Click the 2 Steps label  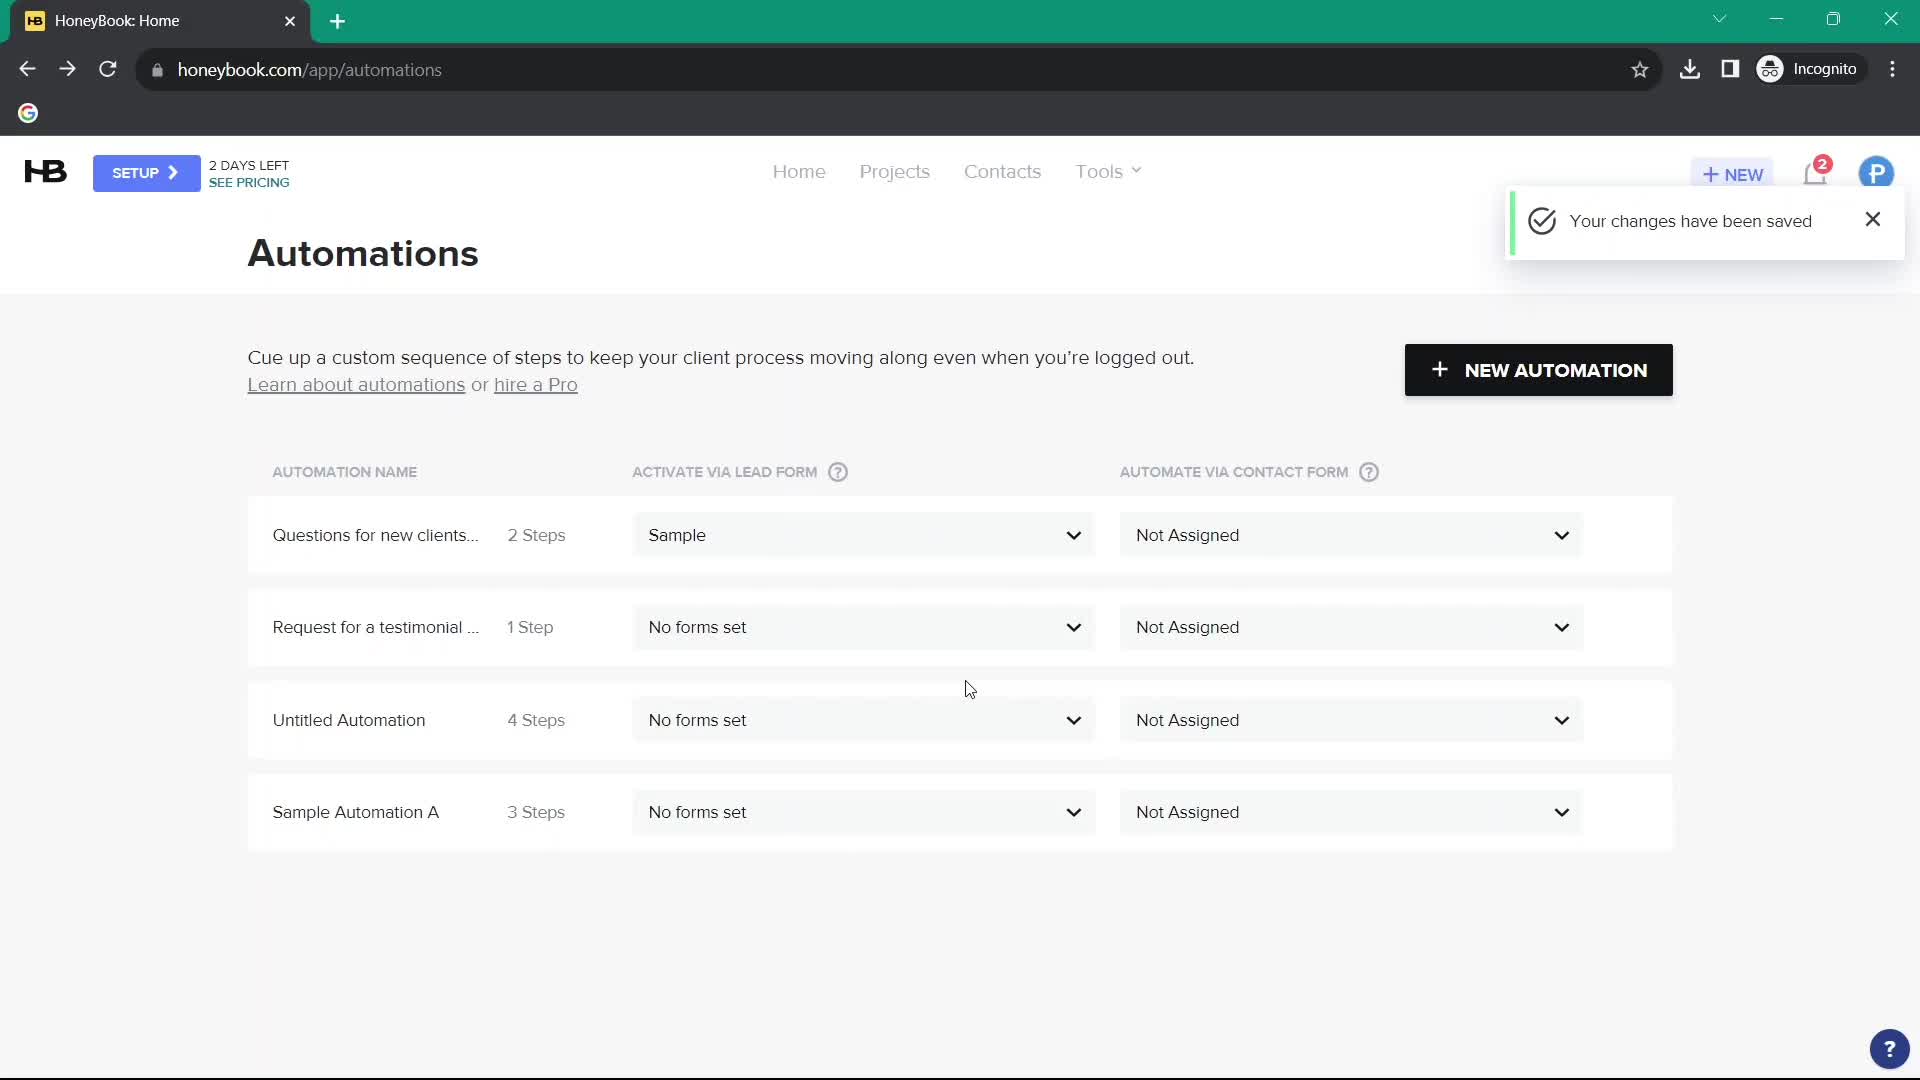pyautogui.click(x=536, y=535)
